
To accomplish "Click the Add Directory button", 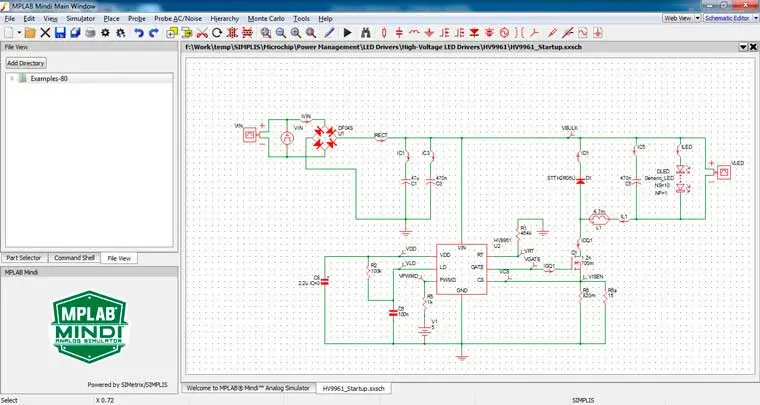I will coord(25,62).
